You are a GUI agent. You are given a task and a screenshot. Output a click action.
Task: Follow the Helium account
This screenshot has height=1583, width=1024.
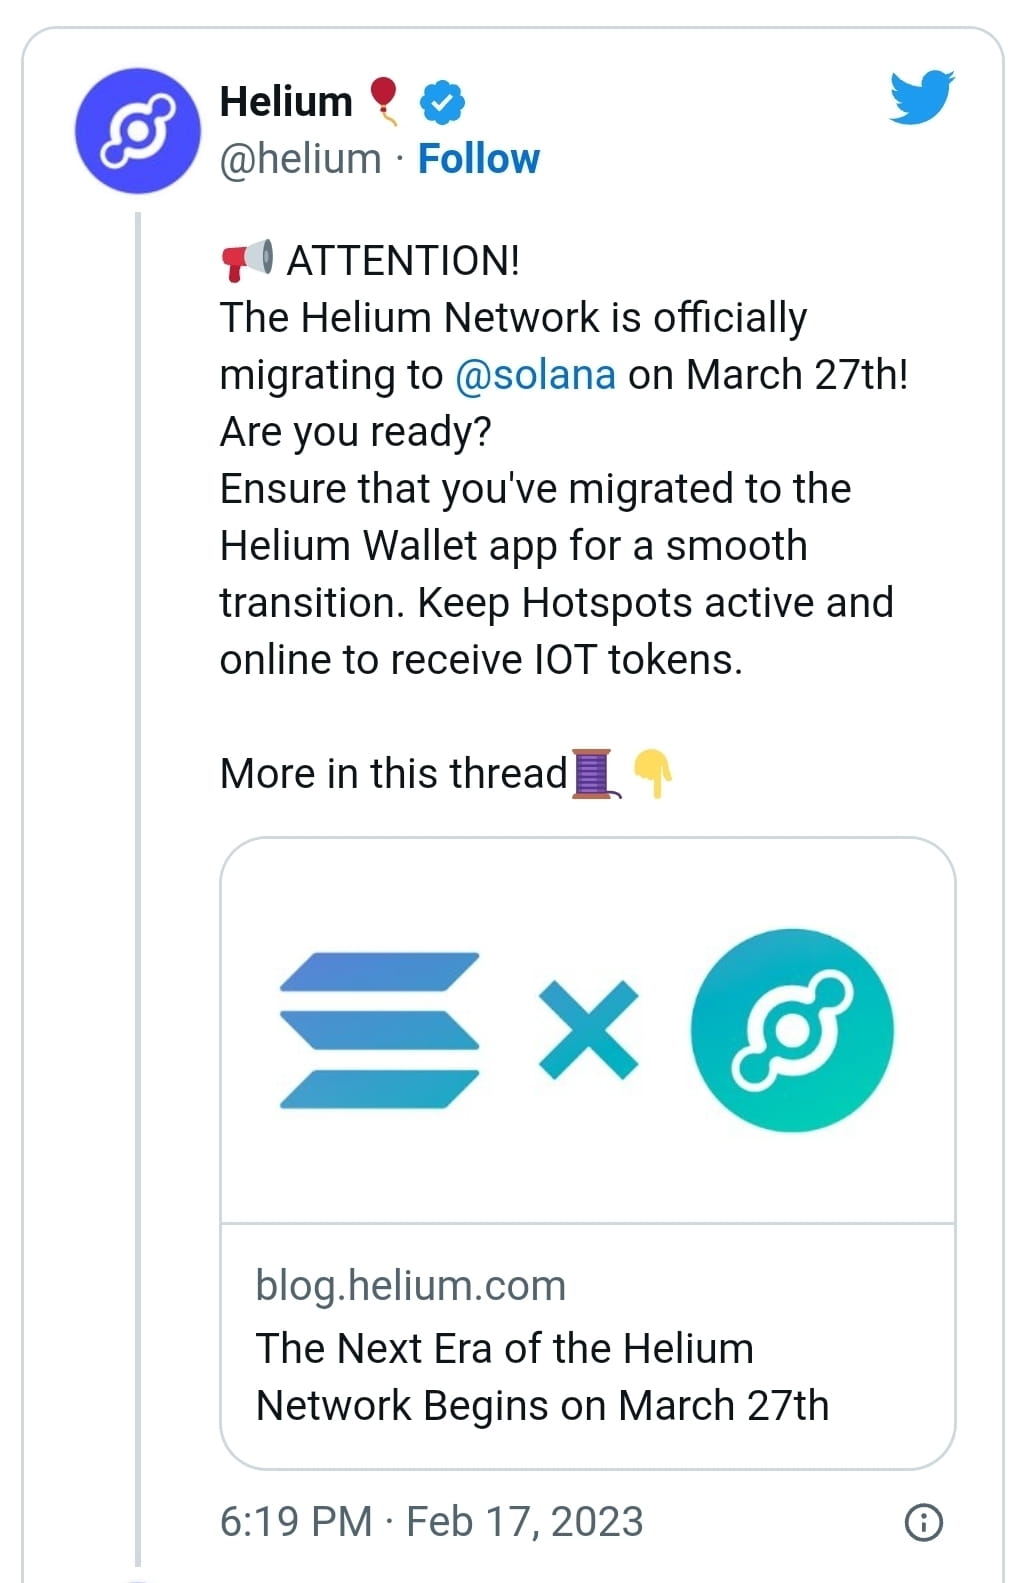click(478, 158)
